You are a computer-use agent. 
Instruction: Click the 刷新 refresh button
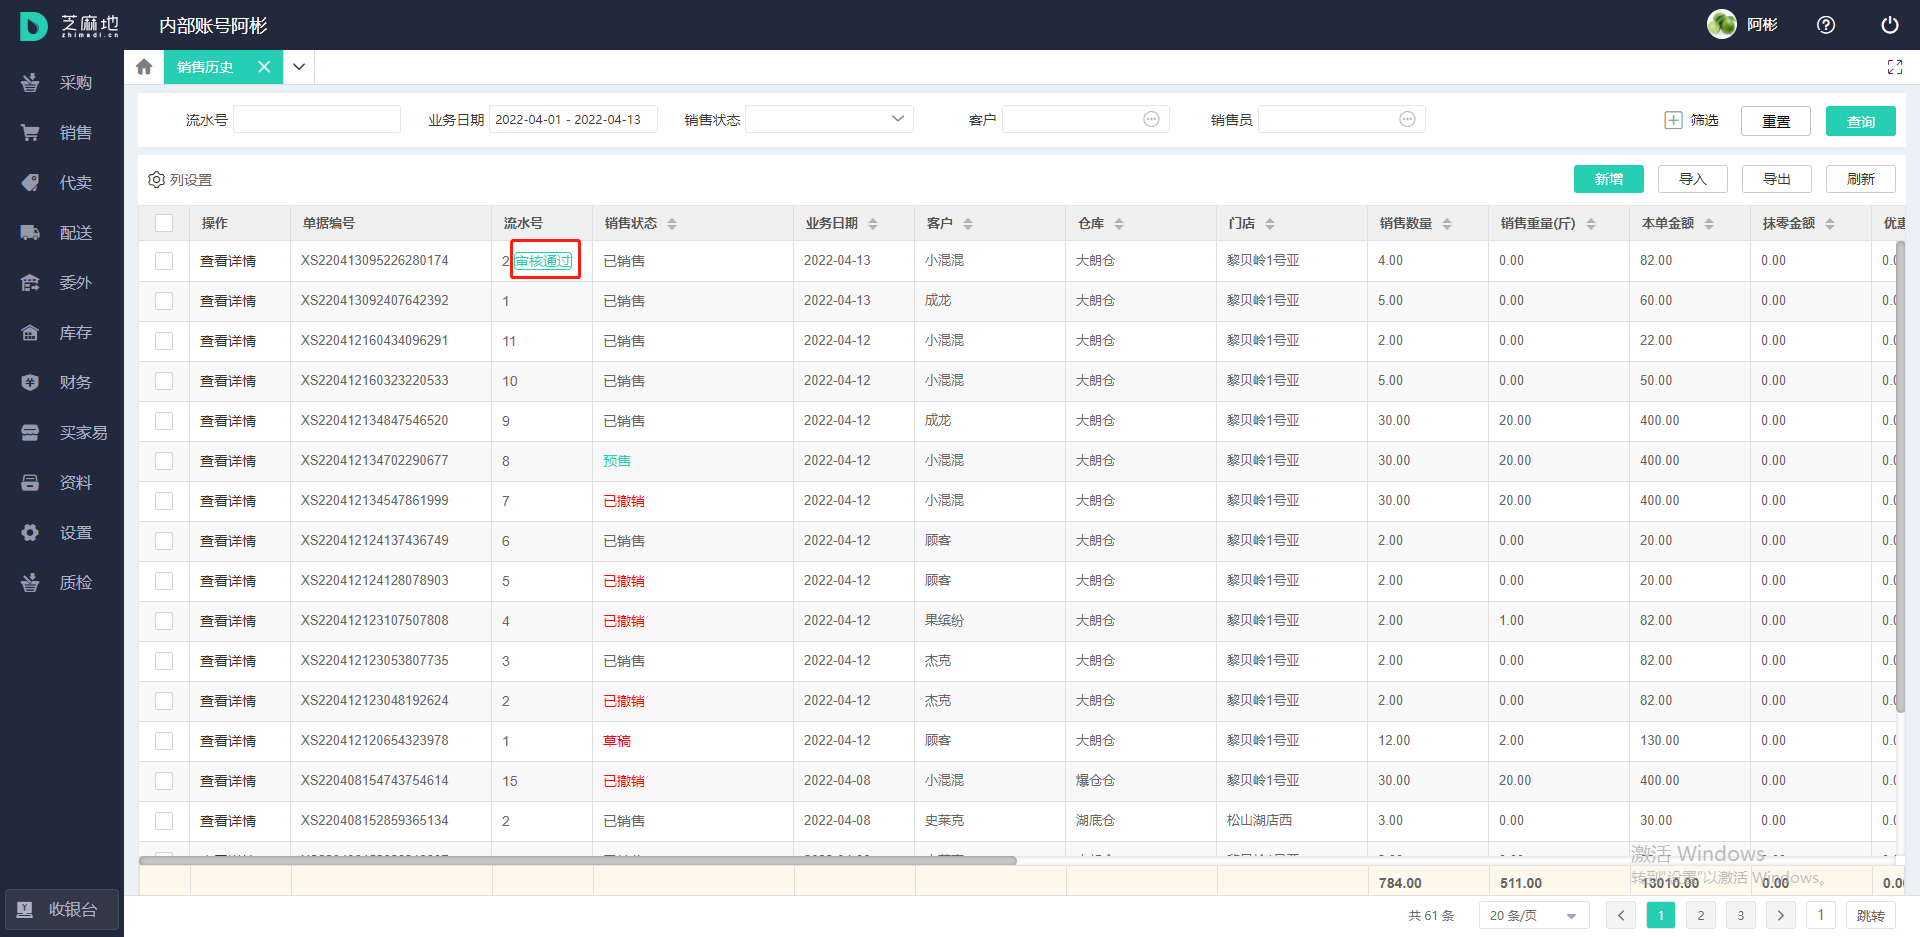pyautogui.click(x=1860, y=179)
